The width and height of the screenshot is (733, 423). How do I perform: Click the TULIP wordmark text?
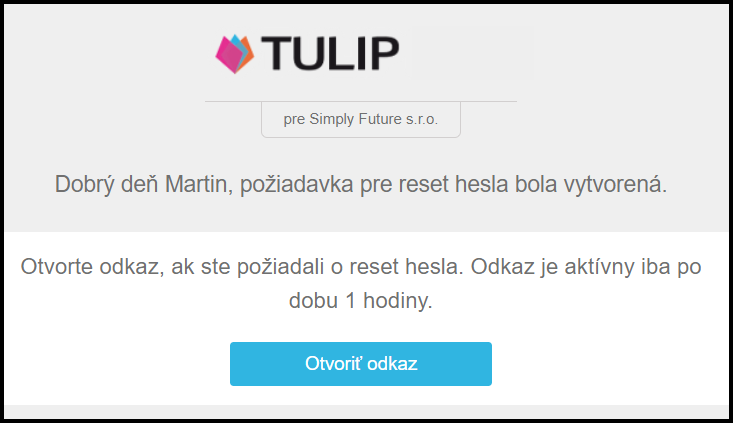pos(331,54)
